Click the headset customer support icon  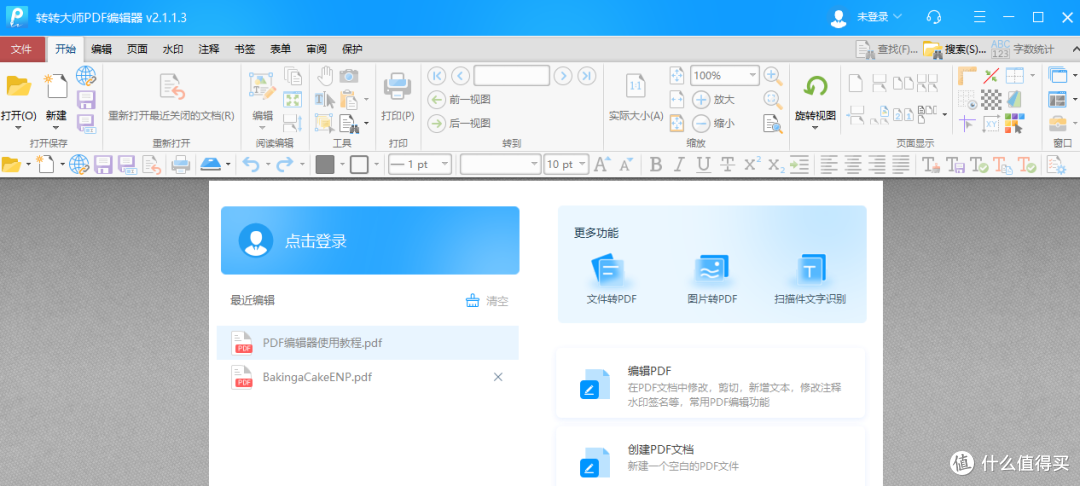(x=934, y=17)
